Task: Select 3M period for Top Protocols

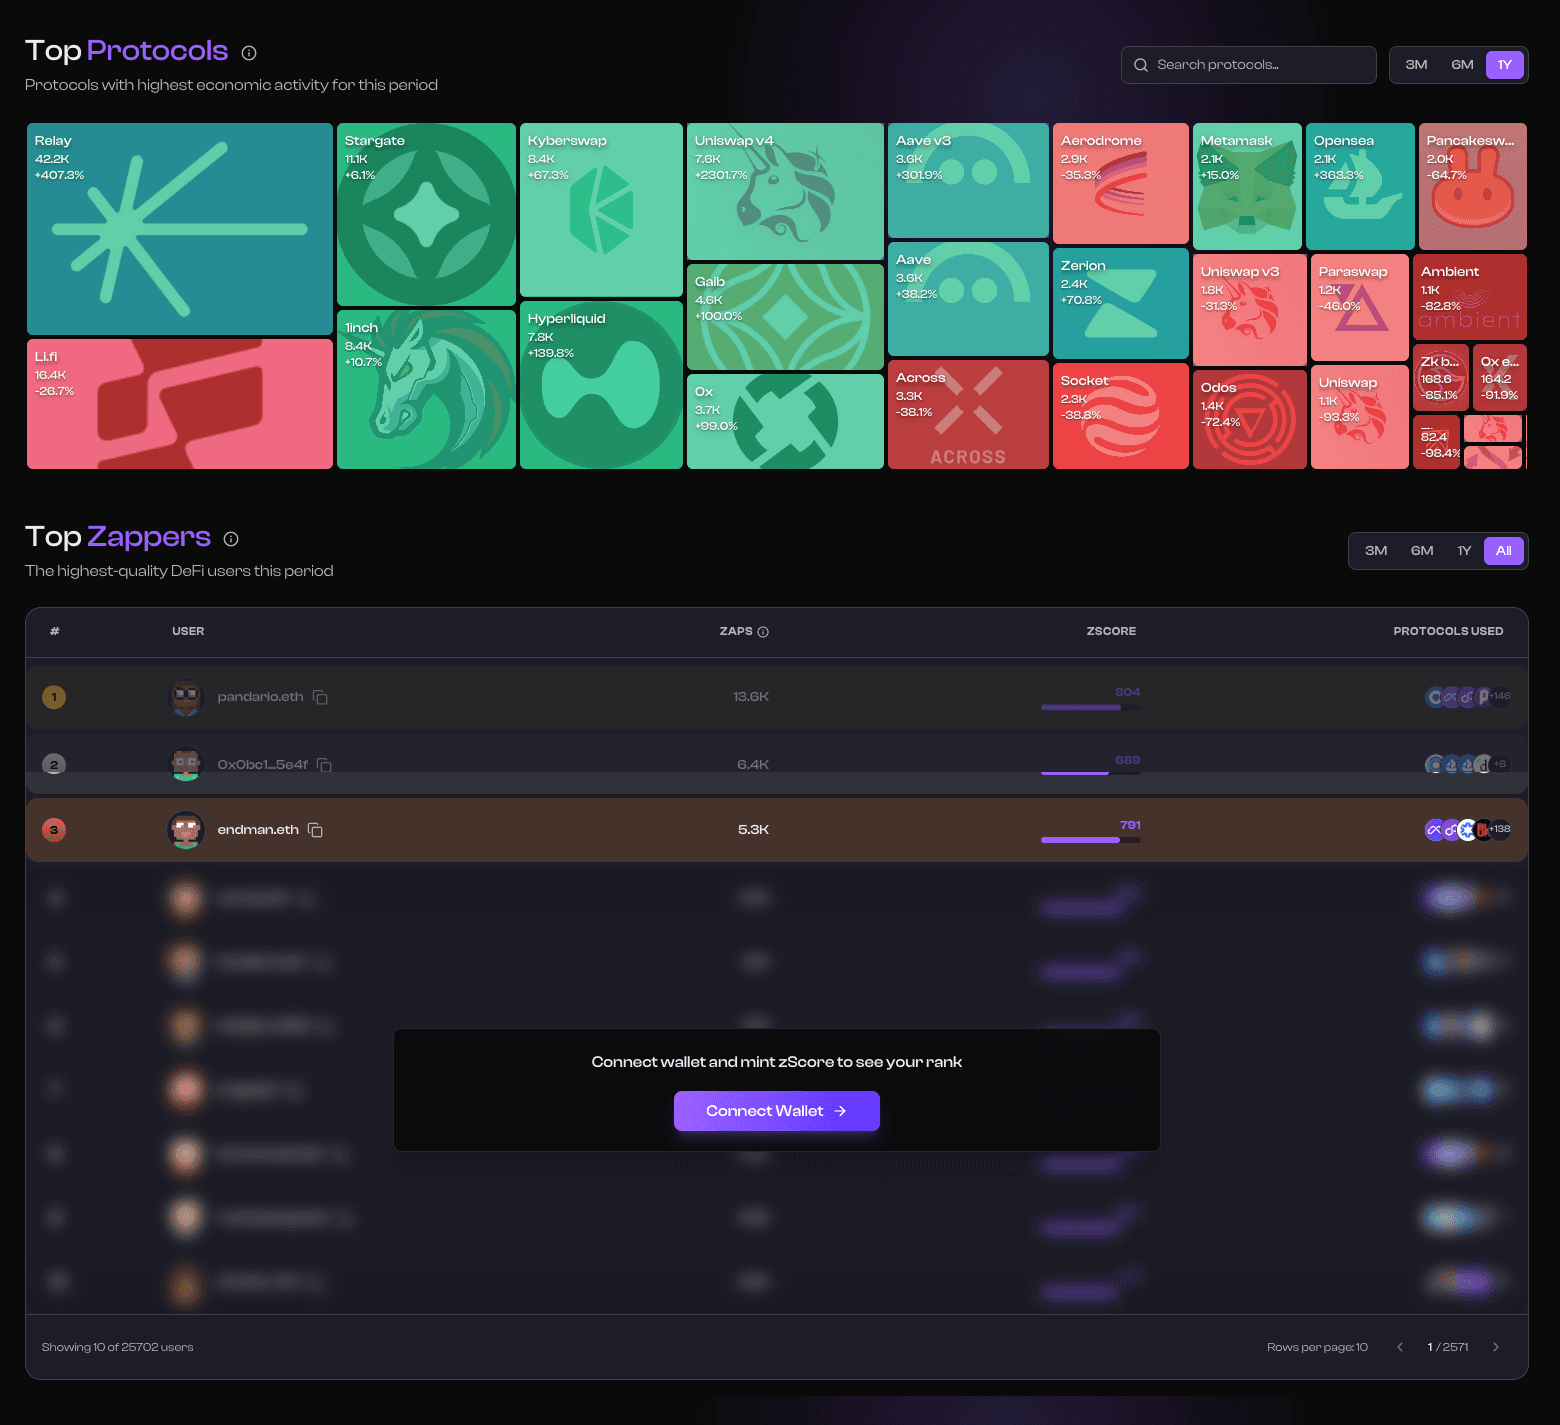Action: (x=1416, y=65)
